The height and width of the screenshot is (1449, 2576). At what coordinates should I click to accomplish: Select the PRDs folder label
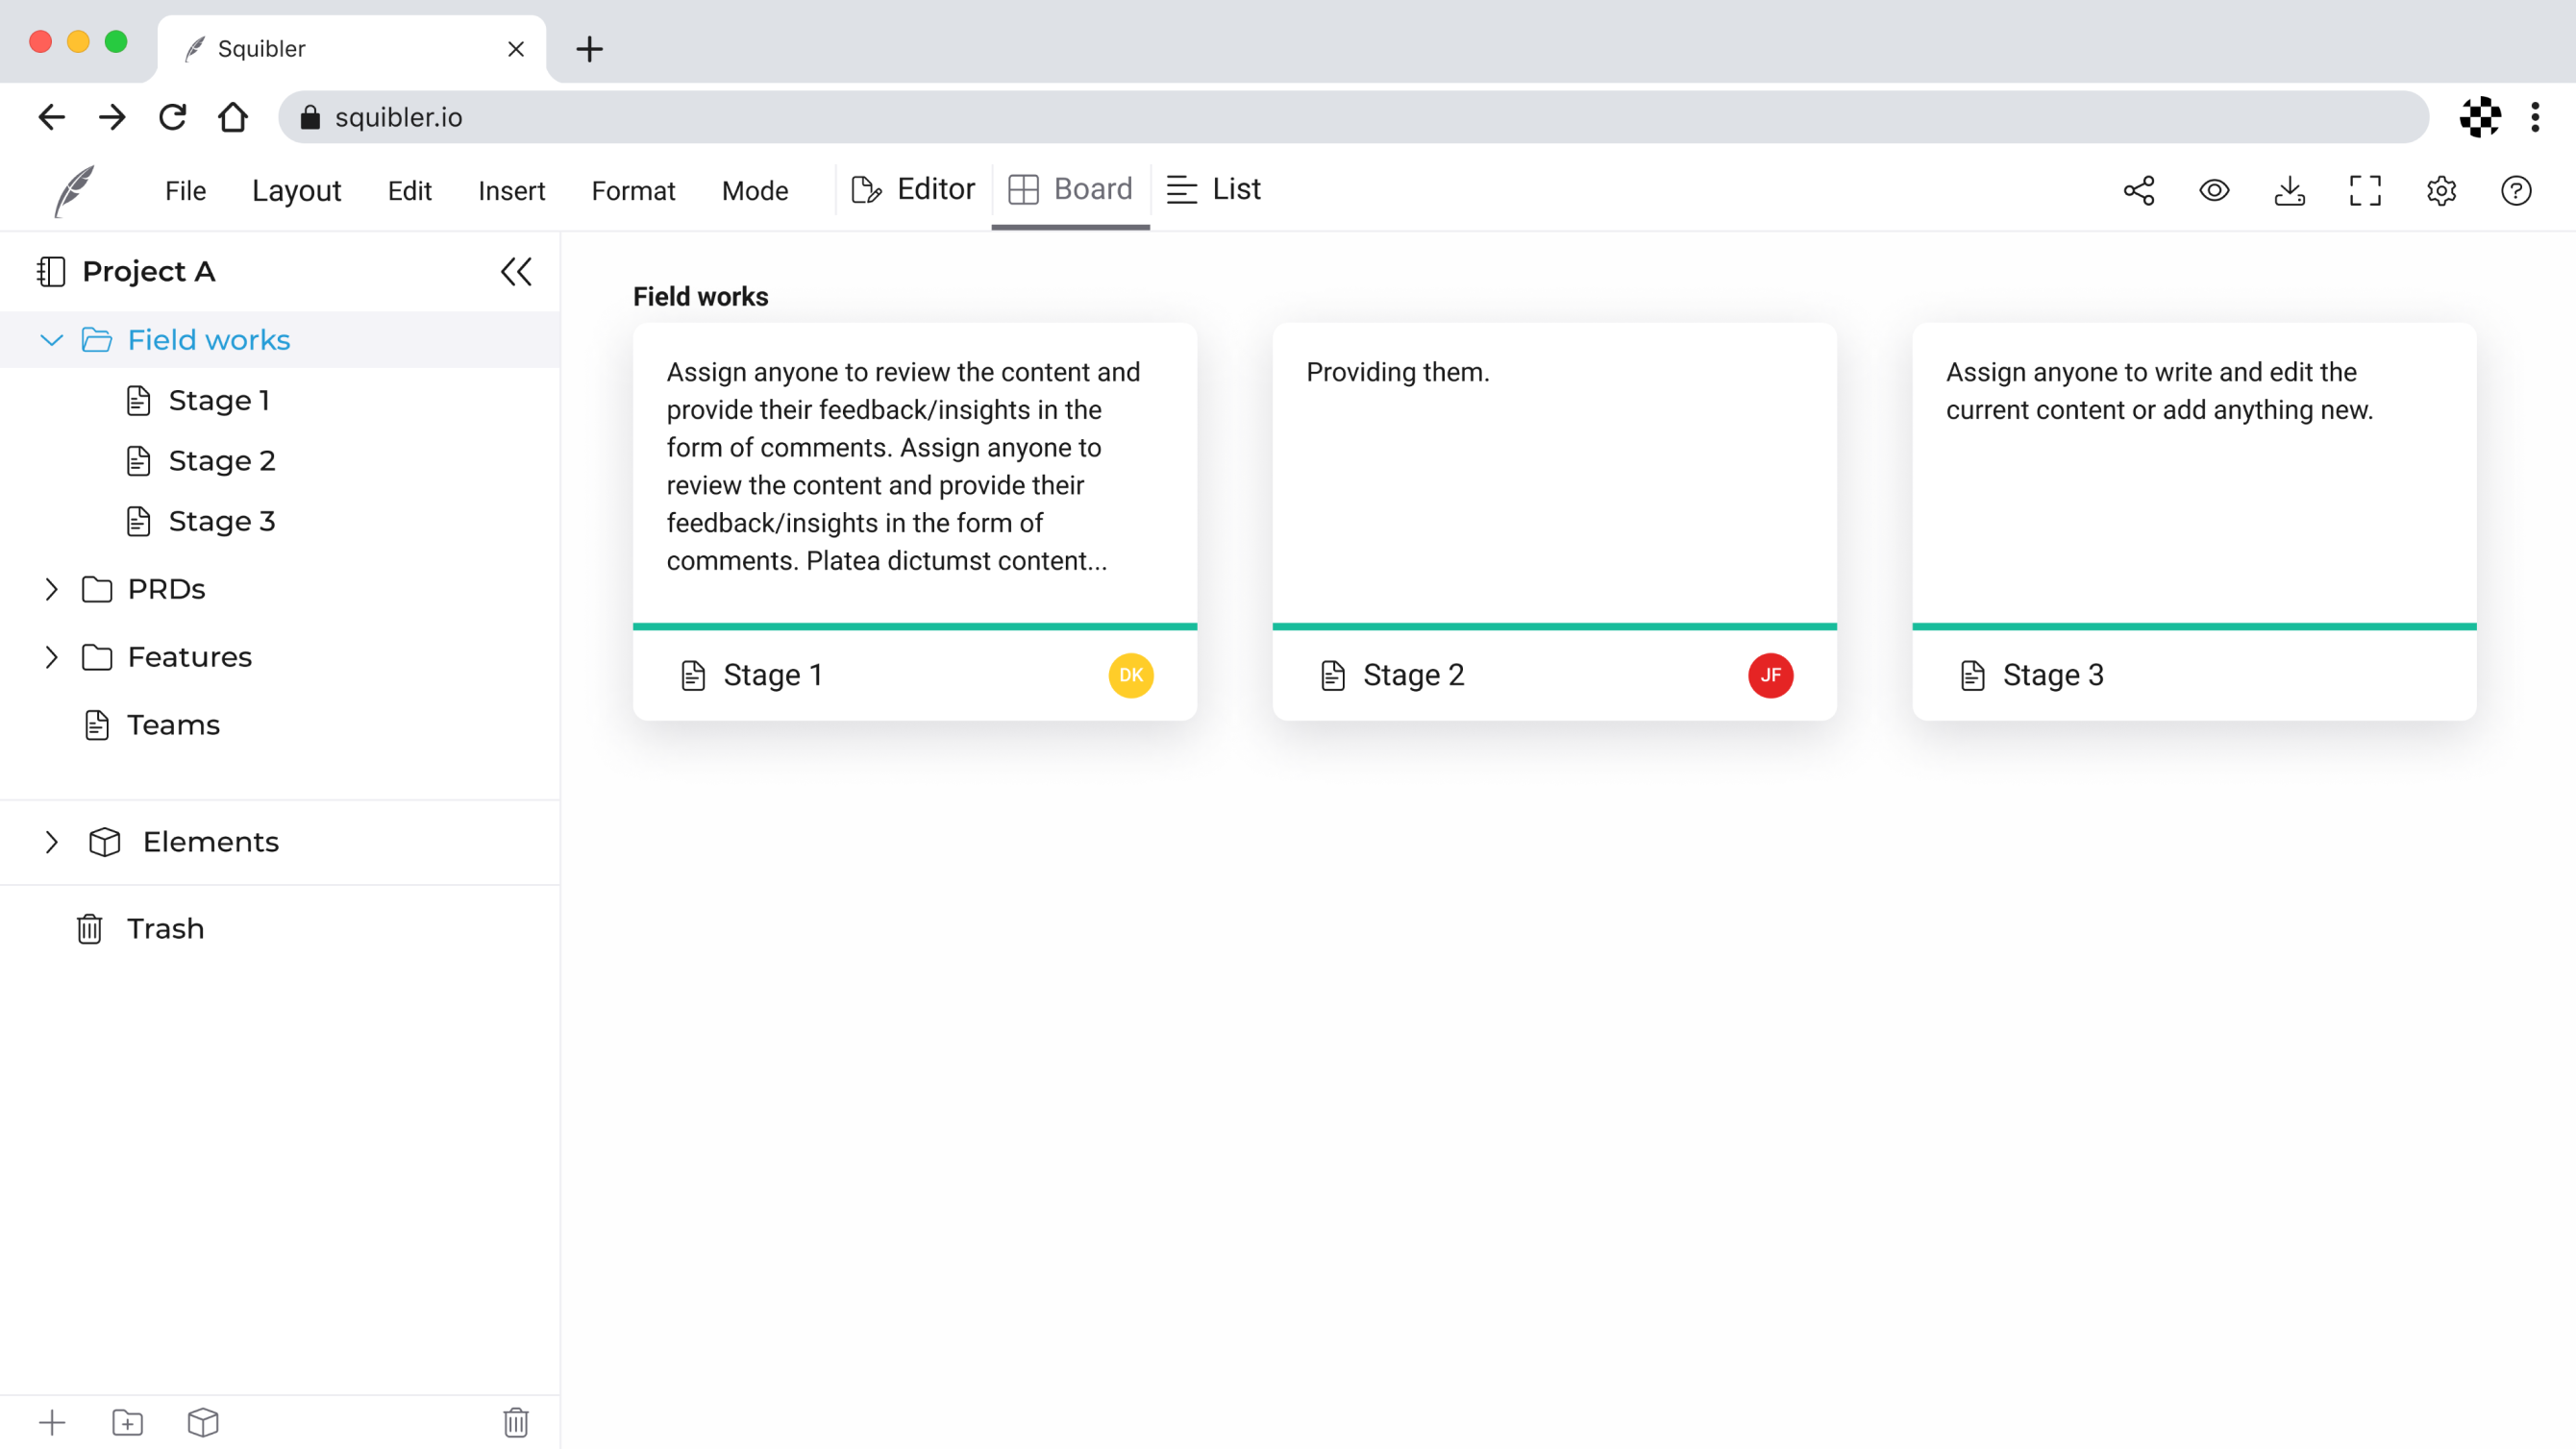click(166, 589)
